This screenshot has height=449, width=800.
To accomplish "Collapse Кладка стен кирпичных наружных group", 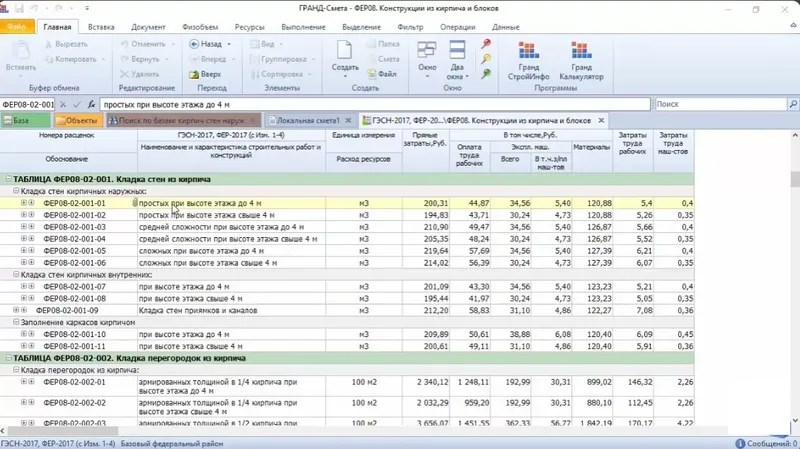I will [16, 191].
